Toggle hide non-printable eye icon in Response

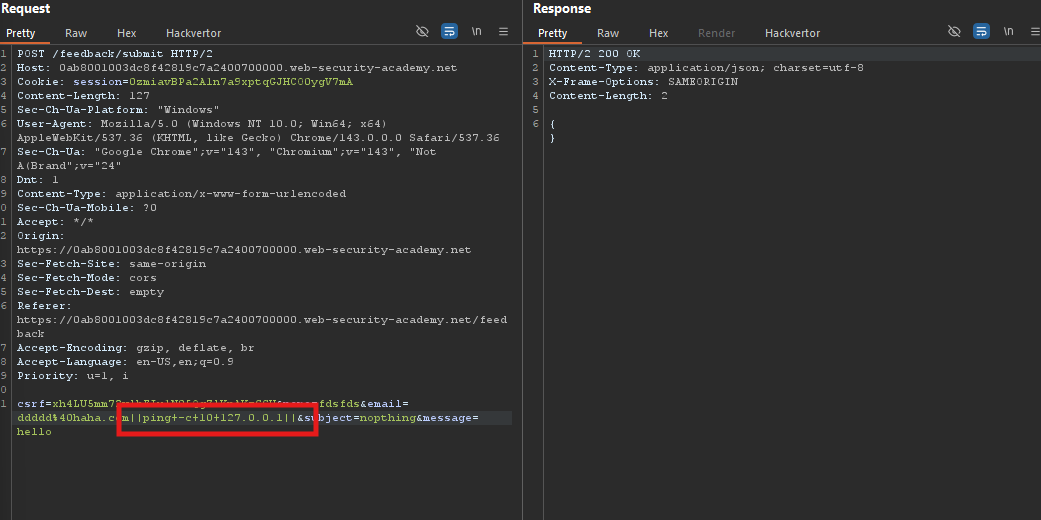click(x=954, y=31)
